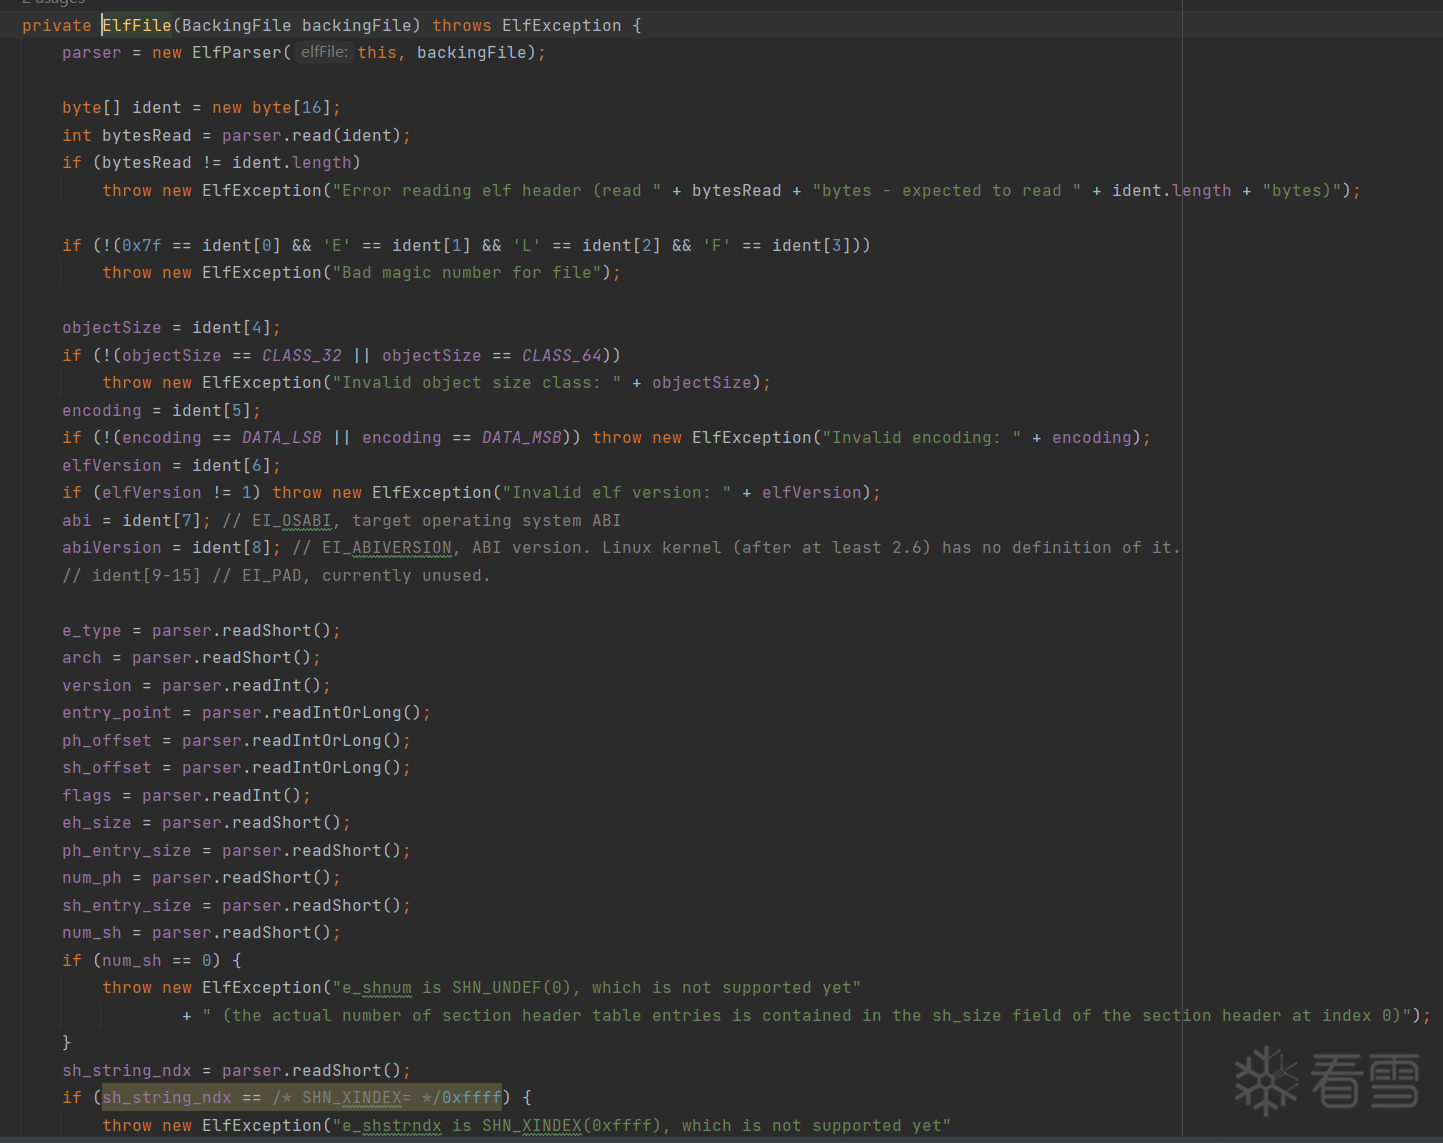Click the 0x7f hex literal
Image resolution: width=1443 pixels, height=1143 pixels.
point(142,245)
